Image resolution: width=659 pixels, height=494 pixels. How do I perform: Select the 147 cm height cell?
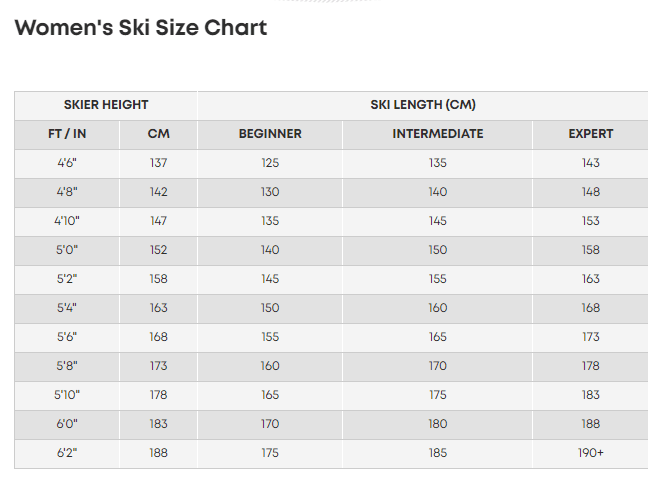point(159,221)
